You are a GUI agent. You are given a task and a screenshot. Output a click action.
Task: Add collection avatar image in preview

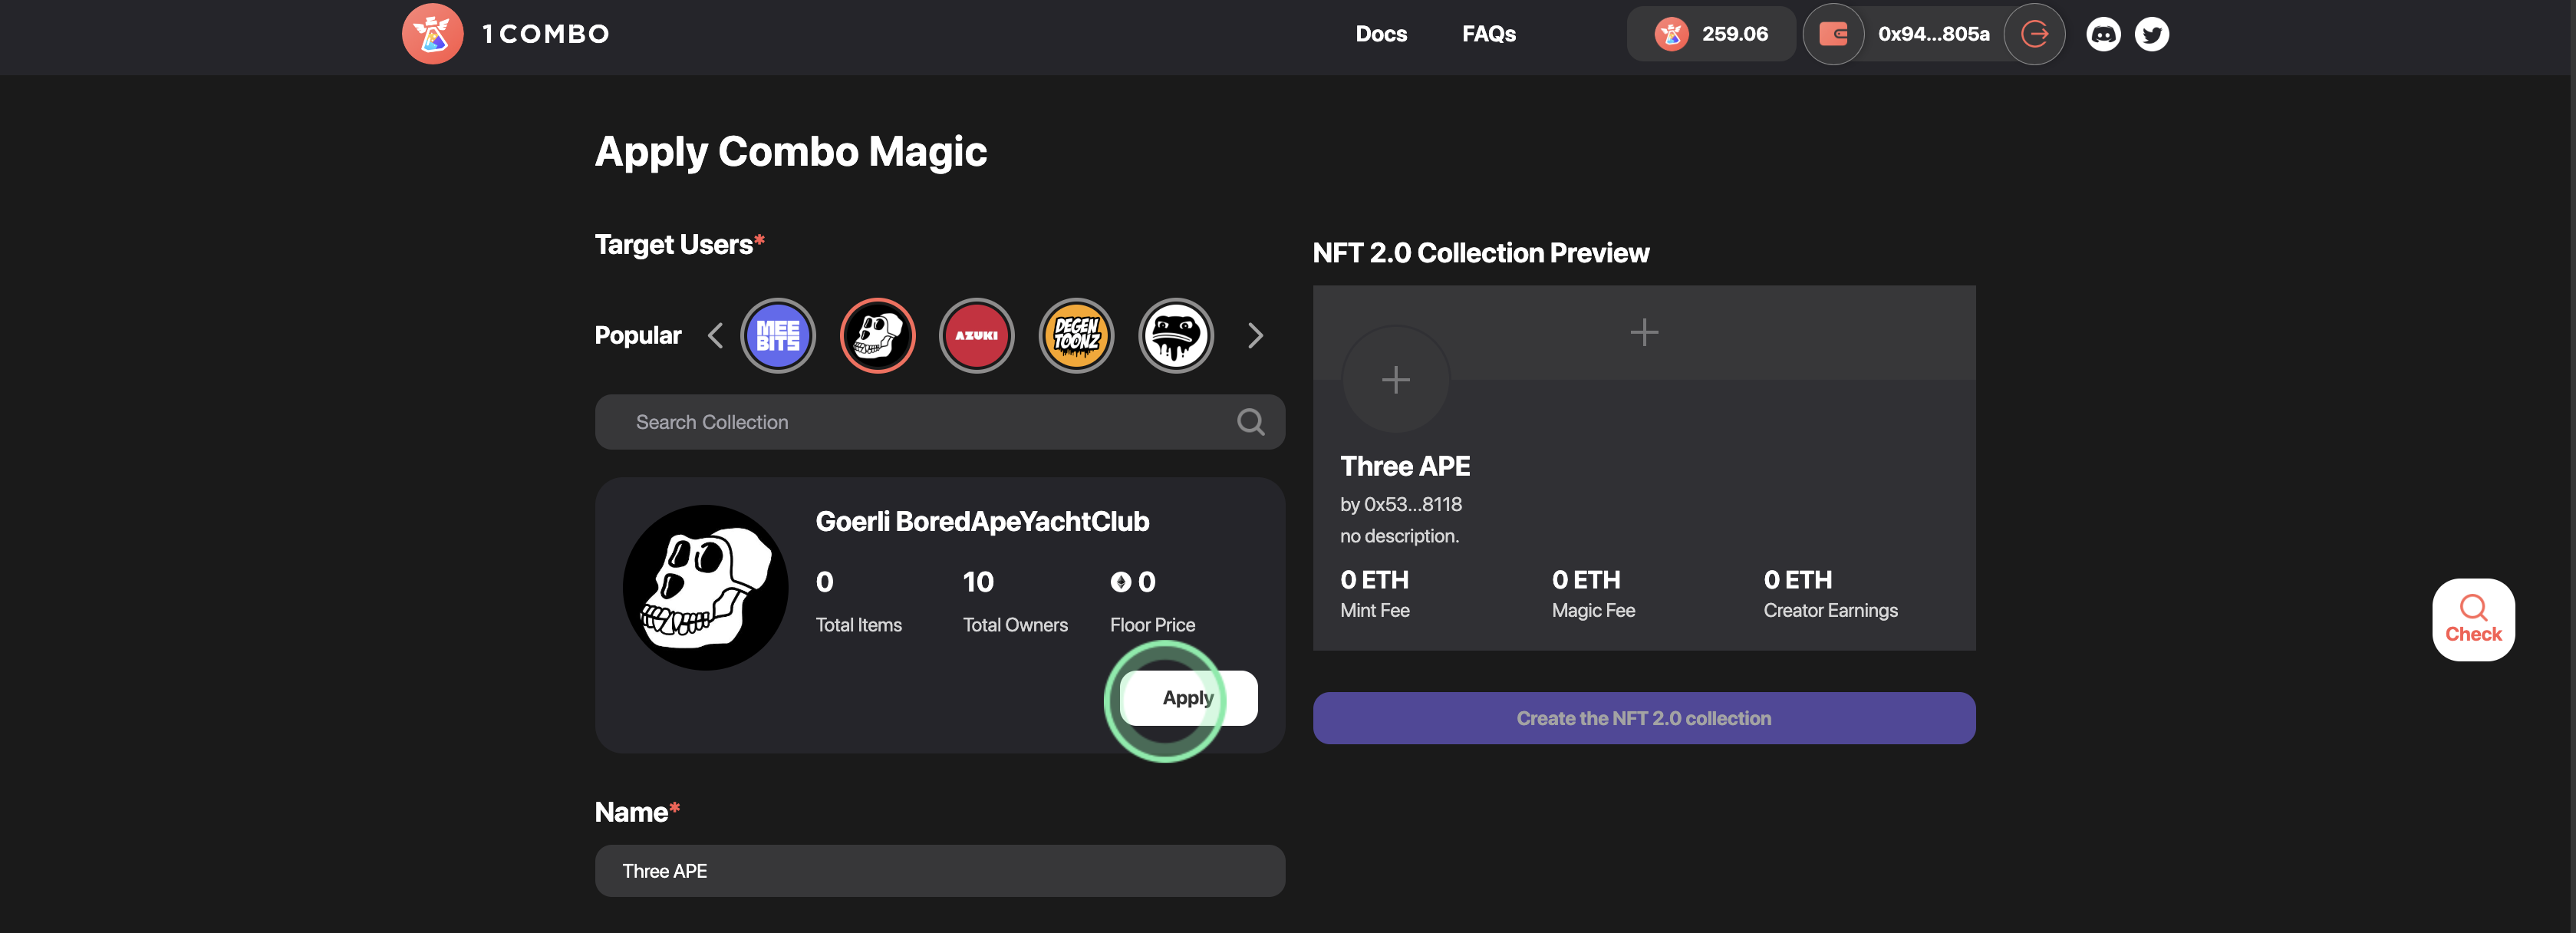tap(1395, 380)
